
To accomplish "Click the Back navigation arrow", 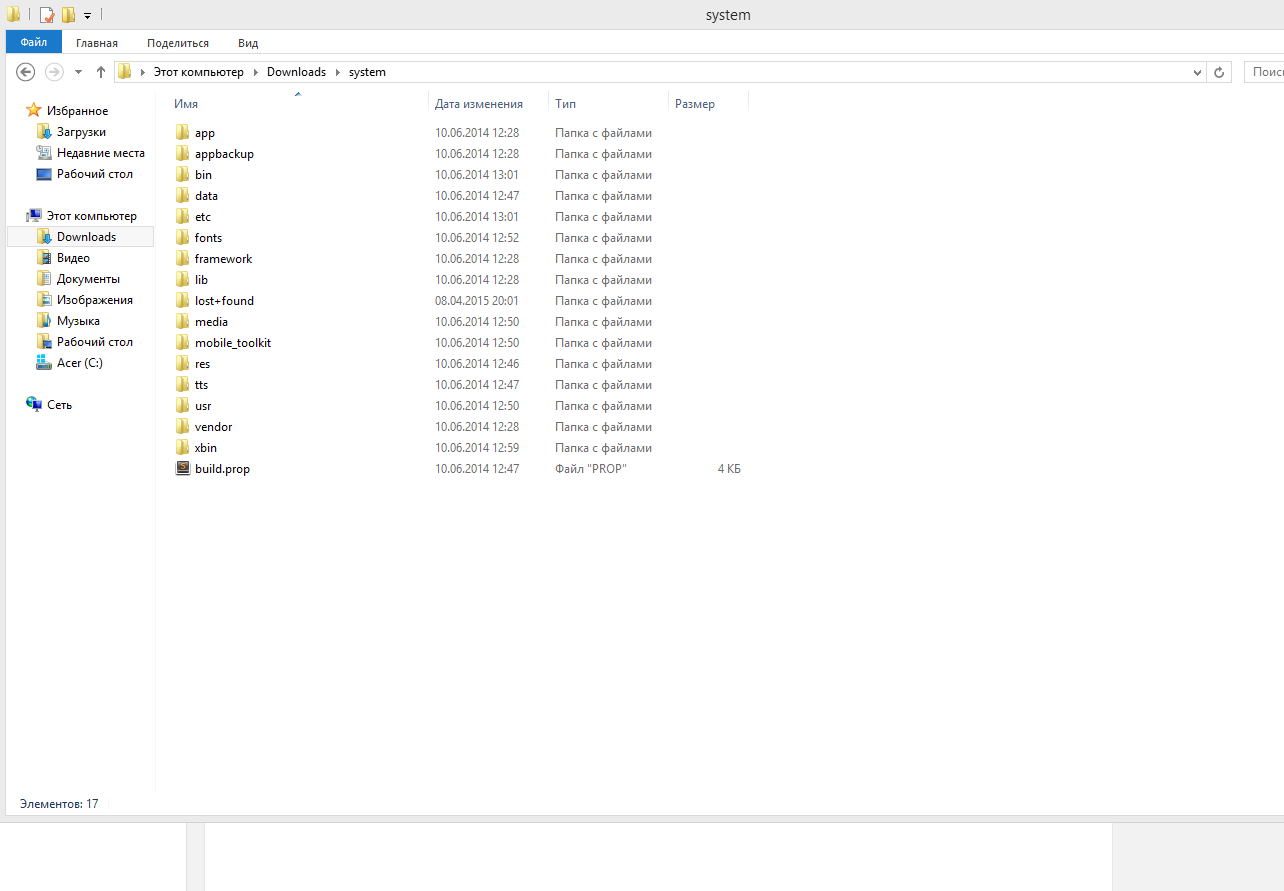I will click(26, 72).
